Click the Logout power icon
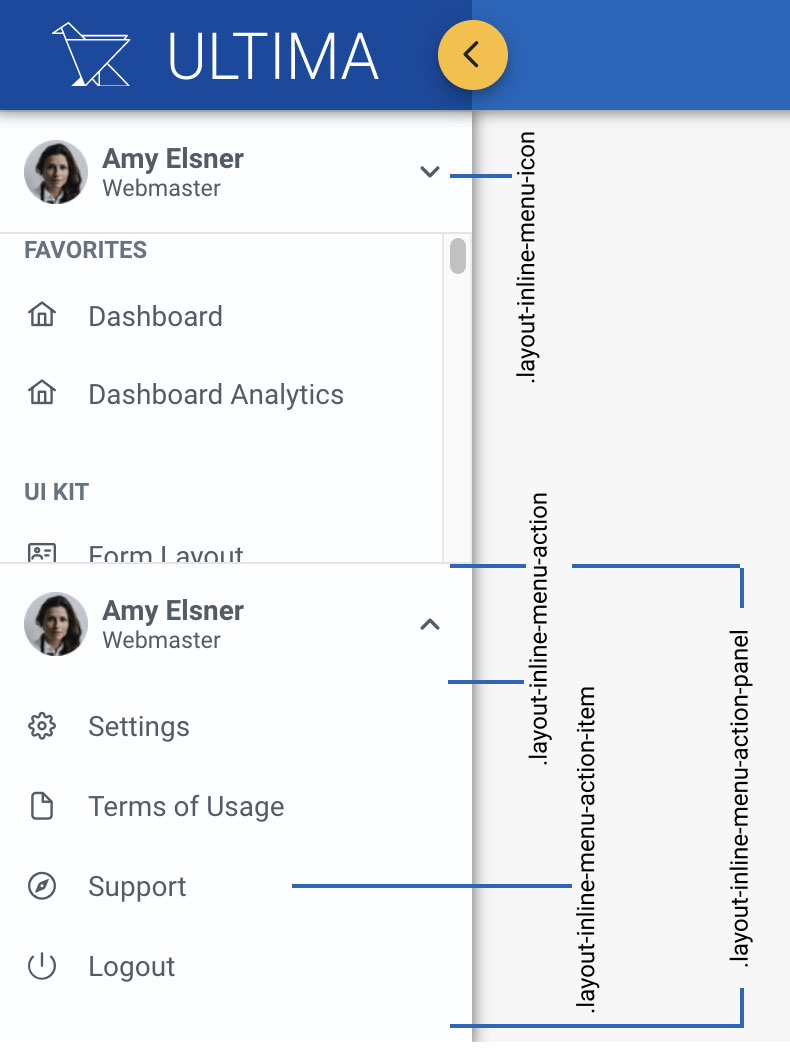Image resolution: width=790 pixels, height=1048 pixels. pyautogui.click(x=42, y=966)
